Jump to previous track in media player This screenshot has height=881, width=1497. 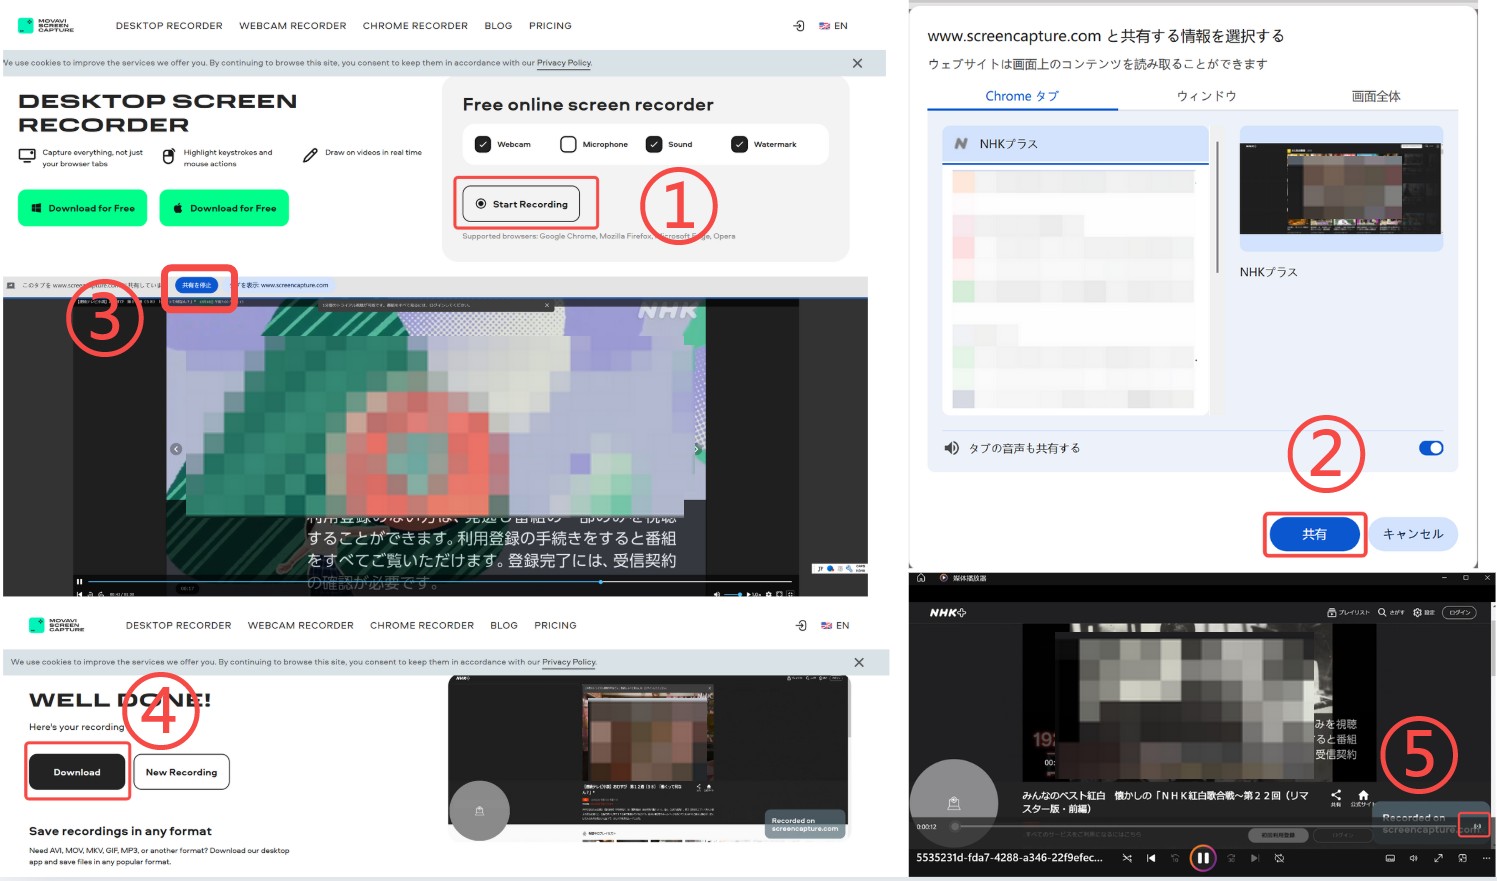tap(1151, 858)
